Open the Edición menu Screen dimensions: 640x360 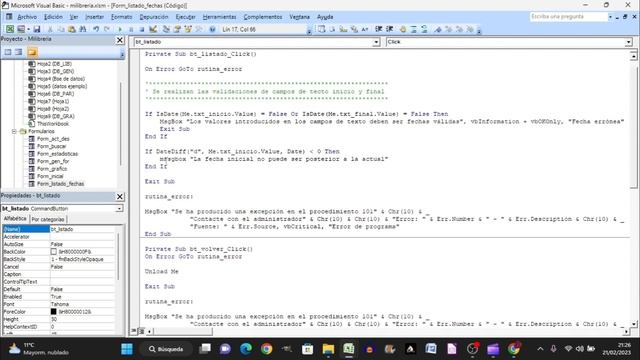53,17
